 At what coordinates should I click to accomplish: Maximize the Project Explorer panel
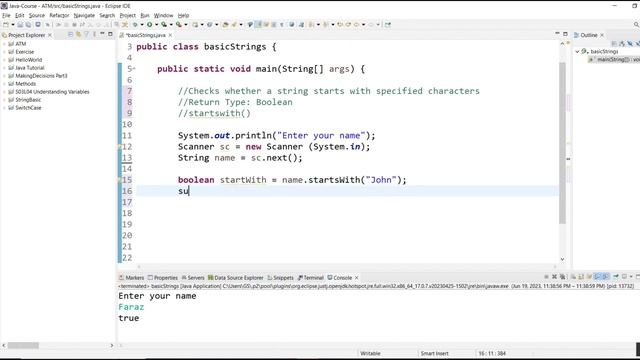pos(110,34)
